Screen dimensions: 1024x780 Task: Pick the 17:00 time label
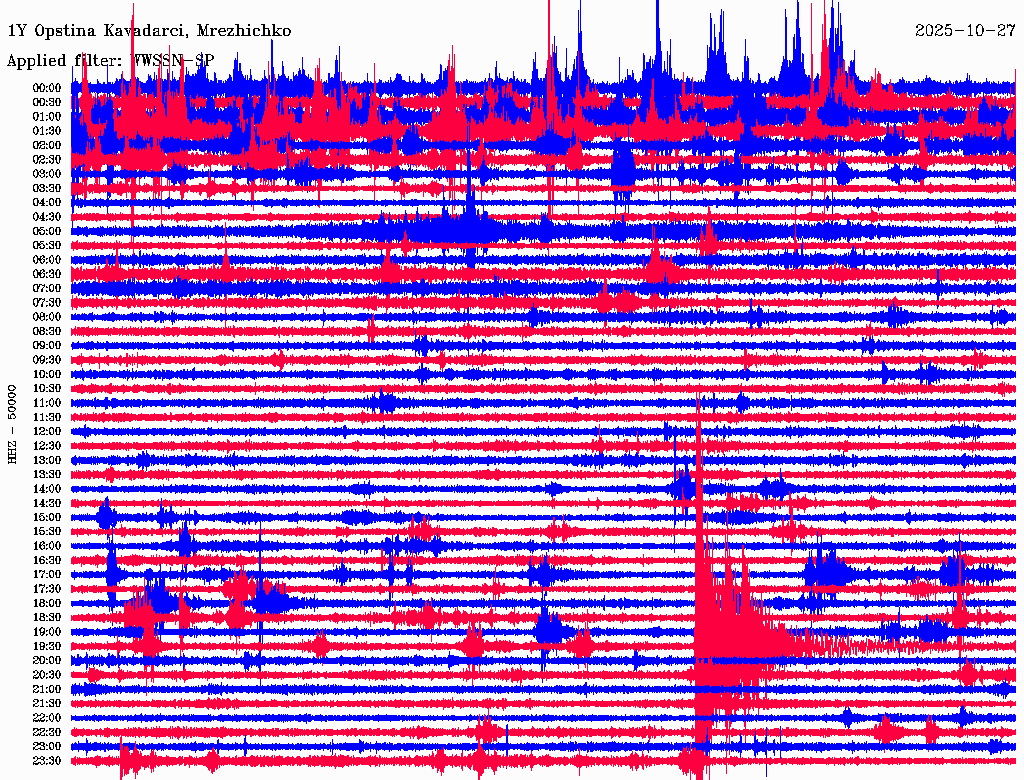coord(47,575)
